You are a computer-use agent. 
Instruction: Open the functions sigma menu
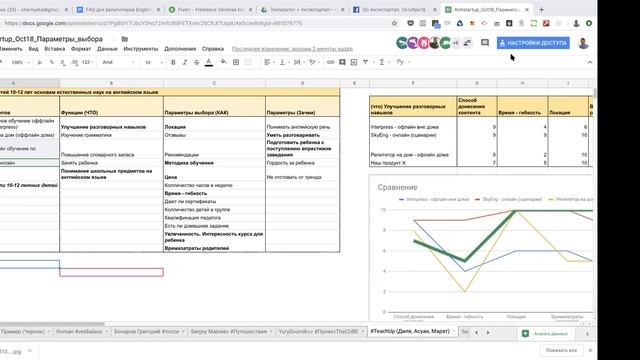[x=383, y=62]
